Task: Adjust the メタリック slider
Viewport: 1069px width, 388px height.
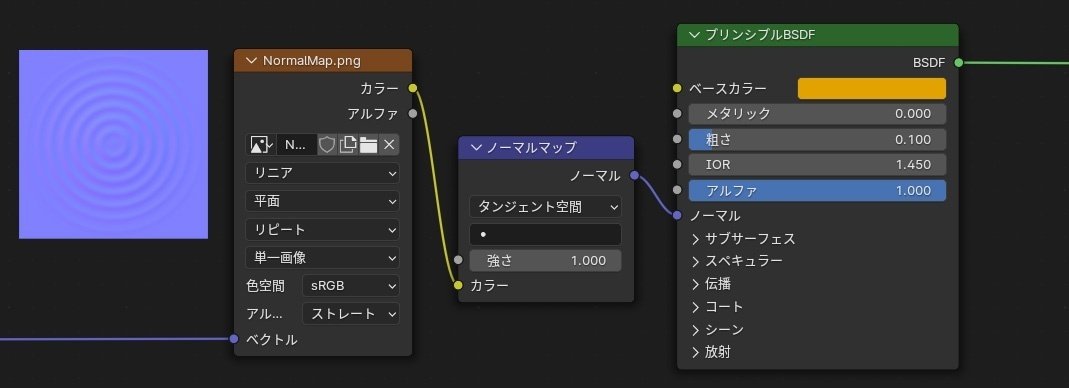Action: coord(817,114)
